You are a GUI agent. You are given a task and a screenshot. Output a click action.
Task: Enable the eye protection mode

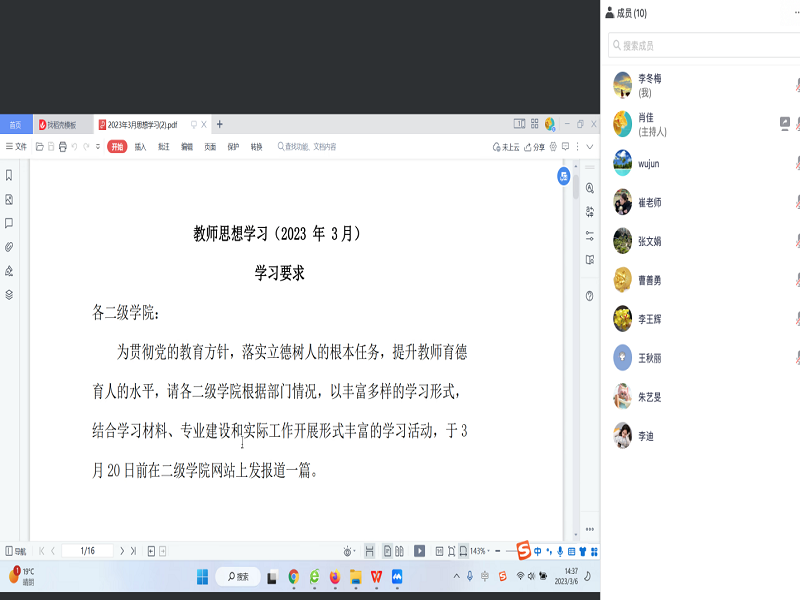[x=348, y=551]
